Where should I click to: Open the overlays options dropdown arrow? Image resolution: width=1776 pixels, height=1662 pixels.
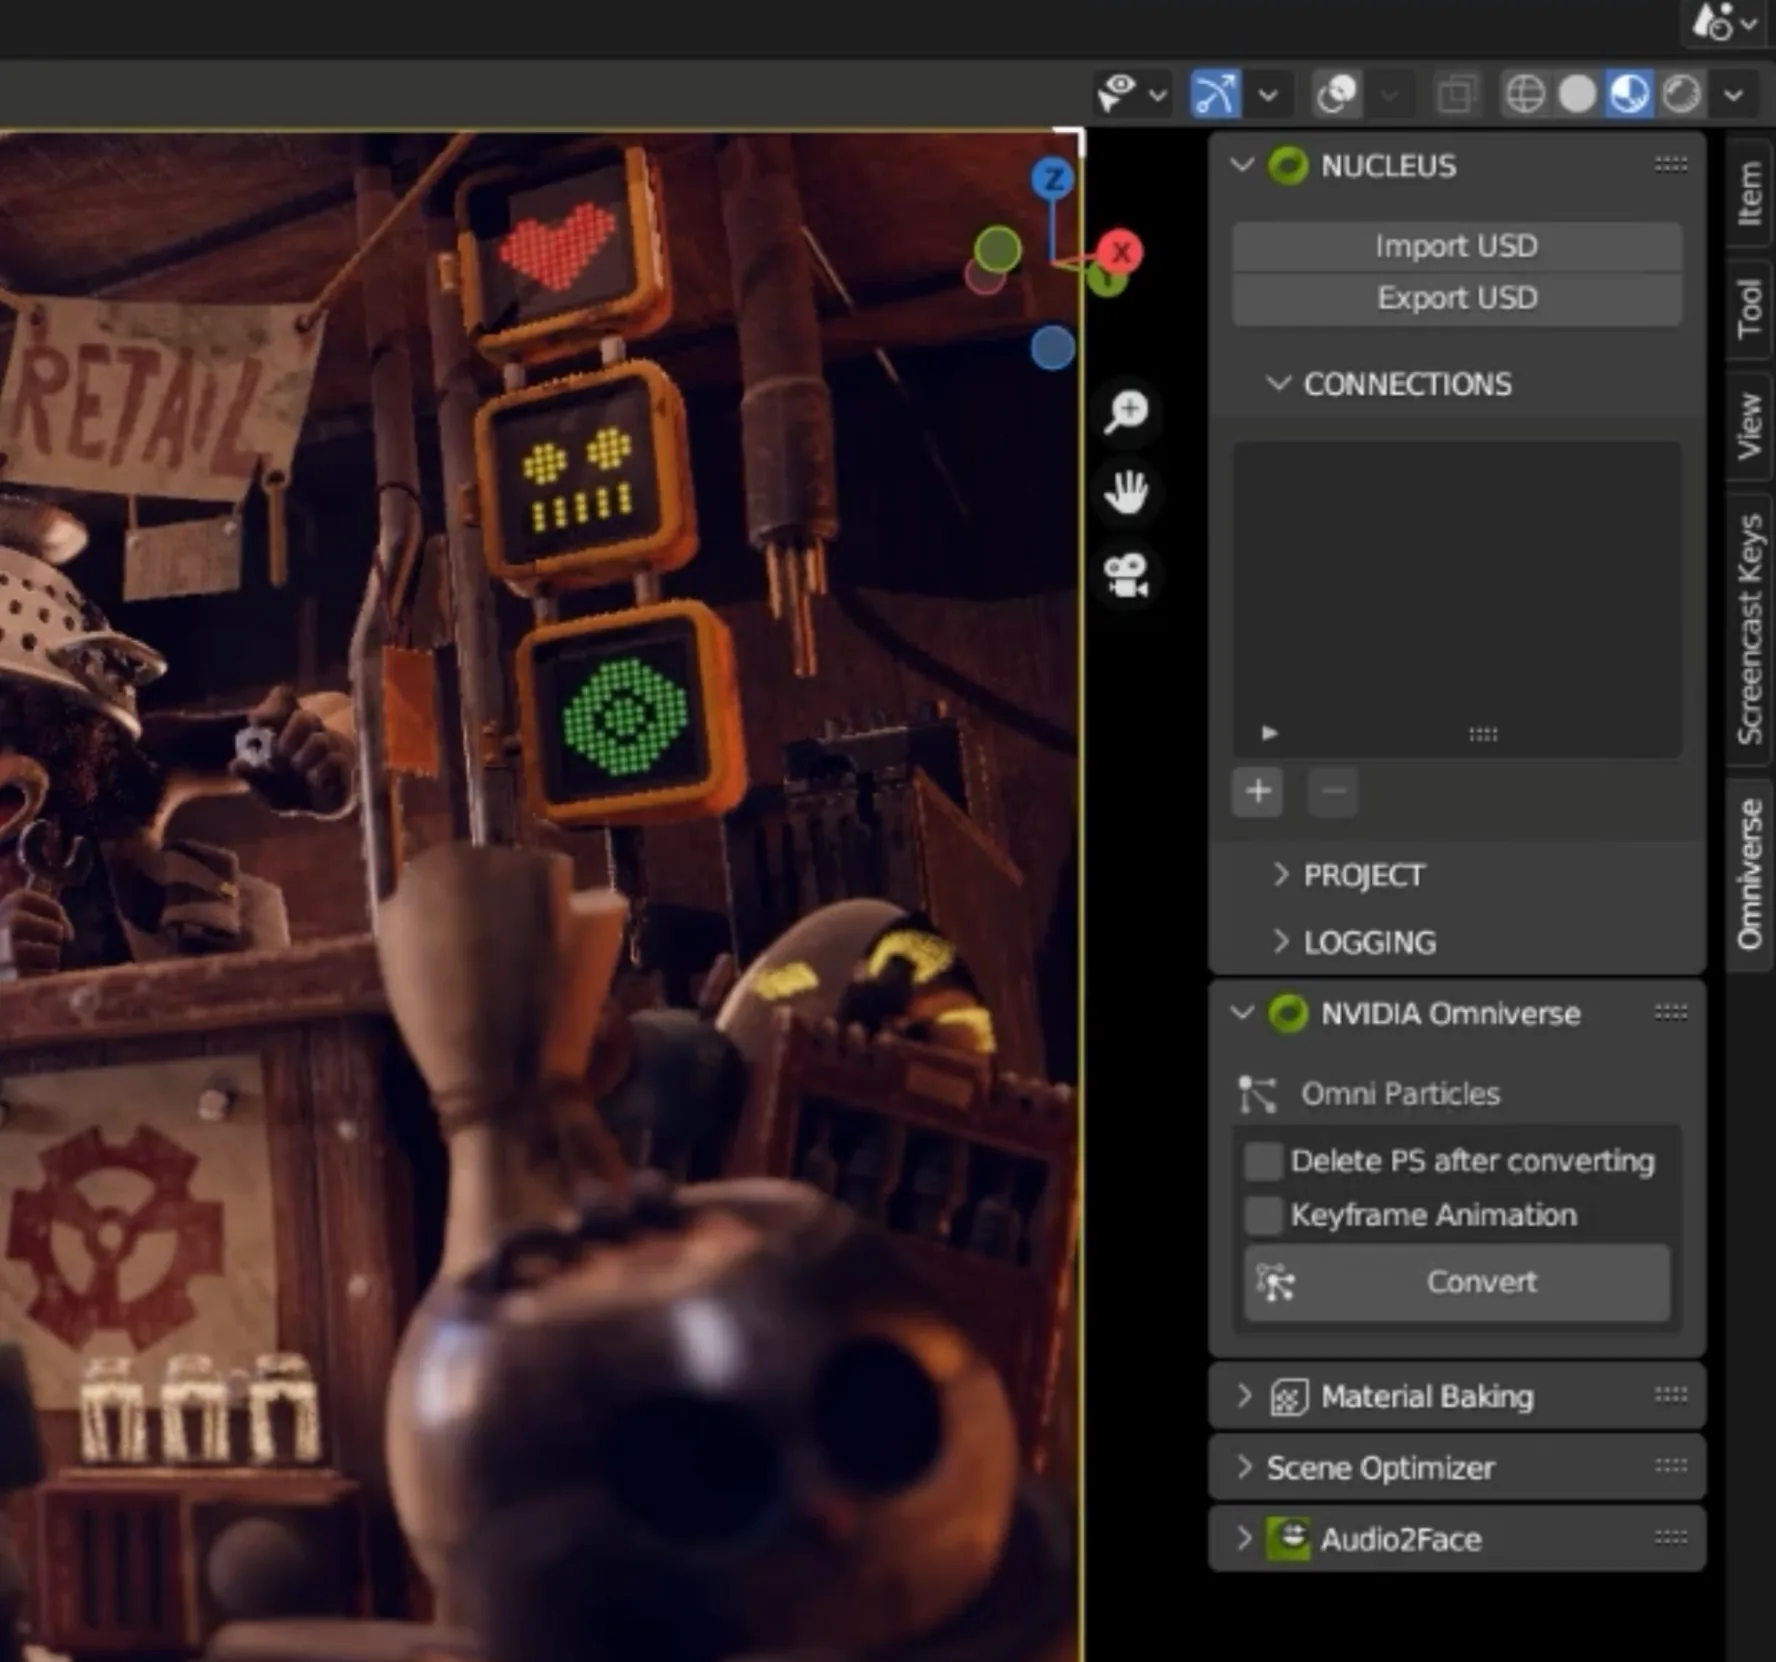coord(1390,96)
